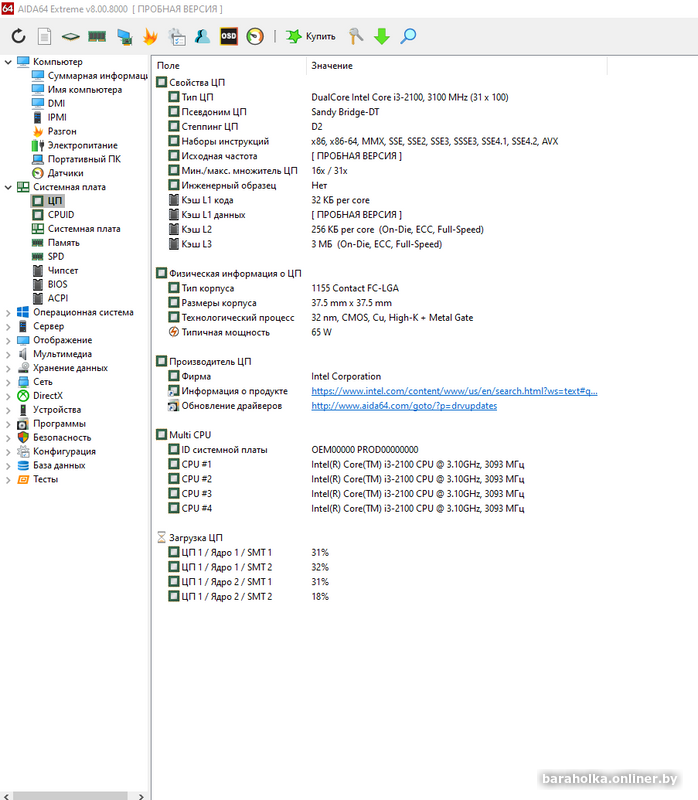Expand the Программы tree node
The width and height of the screenshot is (698, 800).
pyautogui.click(x=8, y=424)
